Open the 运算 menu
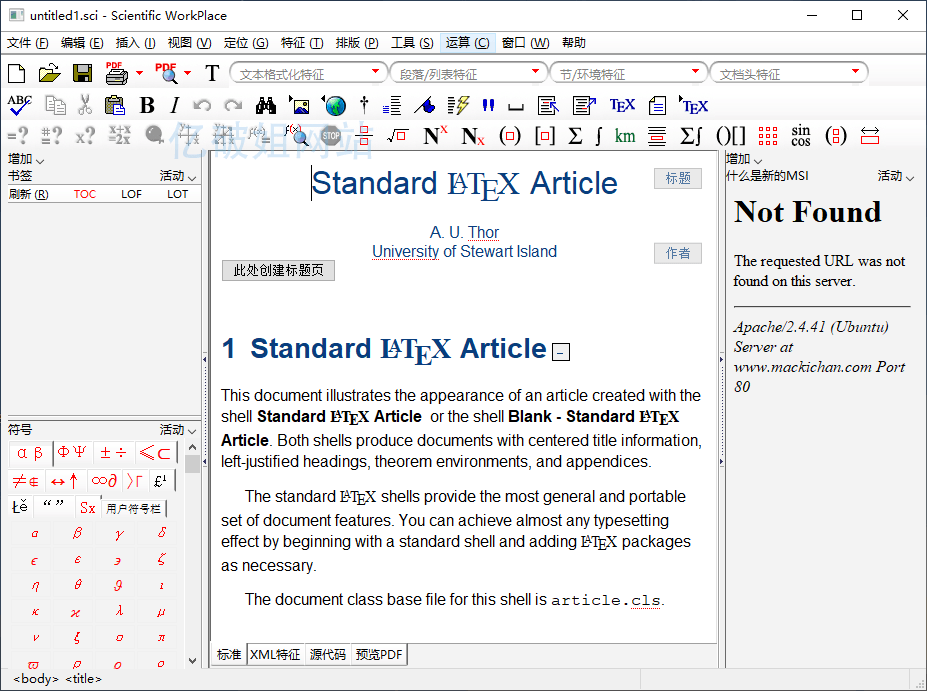Image resolution: width=927 pixels, height=691 pixels. (467, 43)
